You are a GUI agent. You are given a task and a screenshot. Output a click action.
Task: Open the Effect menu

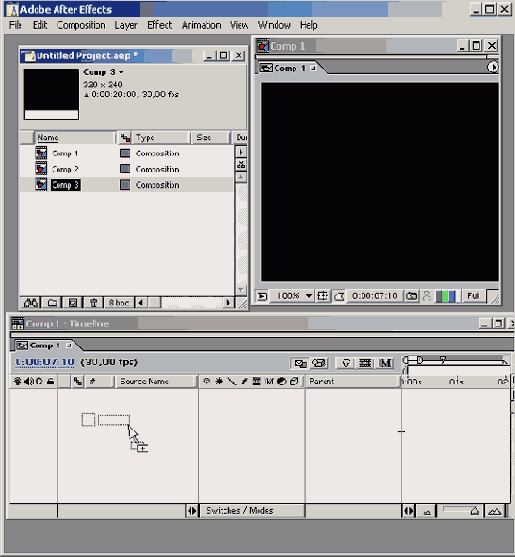click(159, 25)
